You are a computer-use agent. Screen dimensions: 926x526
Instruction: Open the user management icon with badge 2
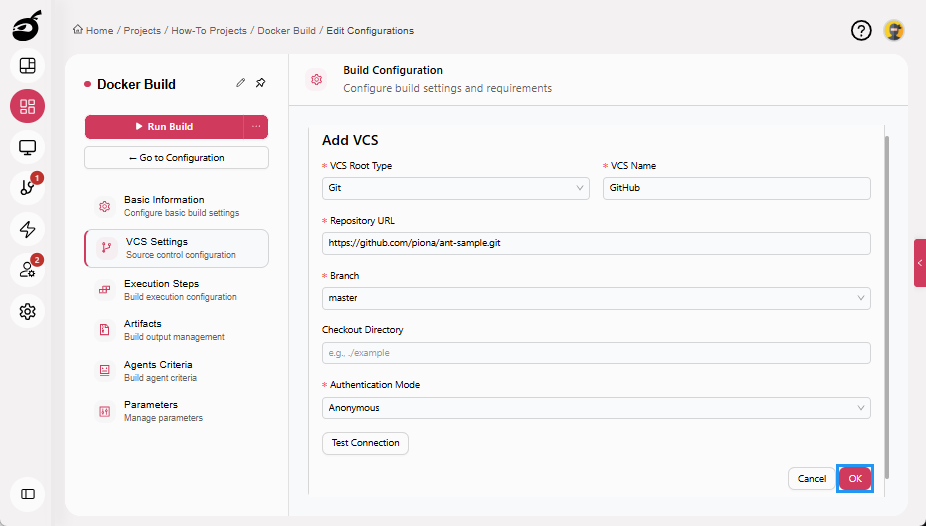[x=27, y=270]
